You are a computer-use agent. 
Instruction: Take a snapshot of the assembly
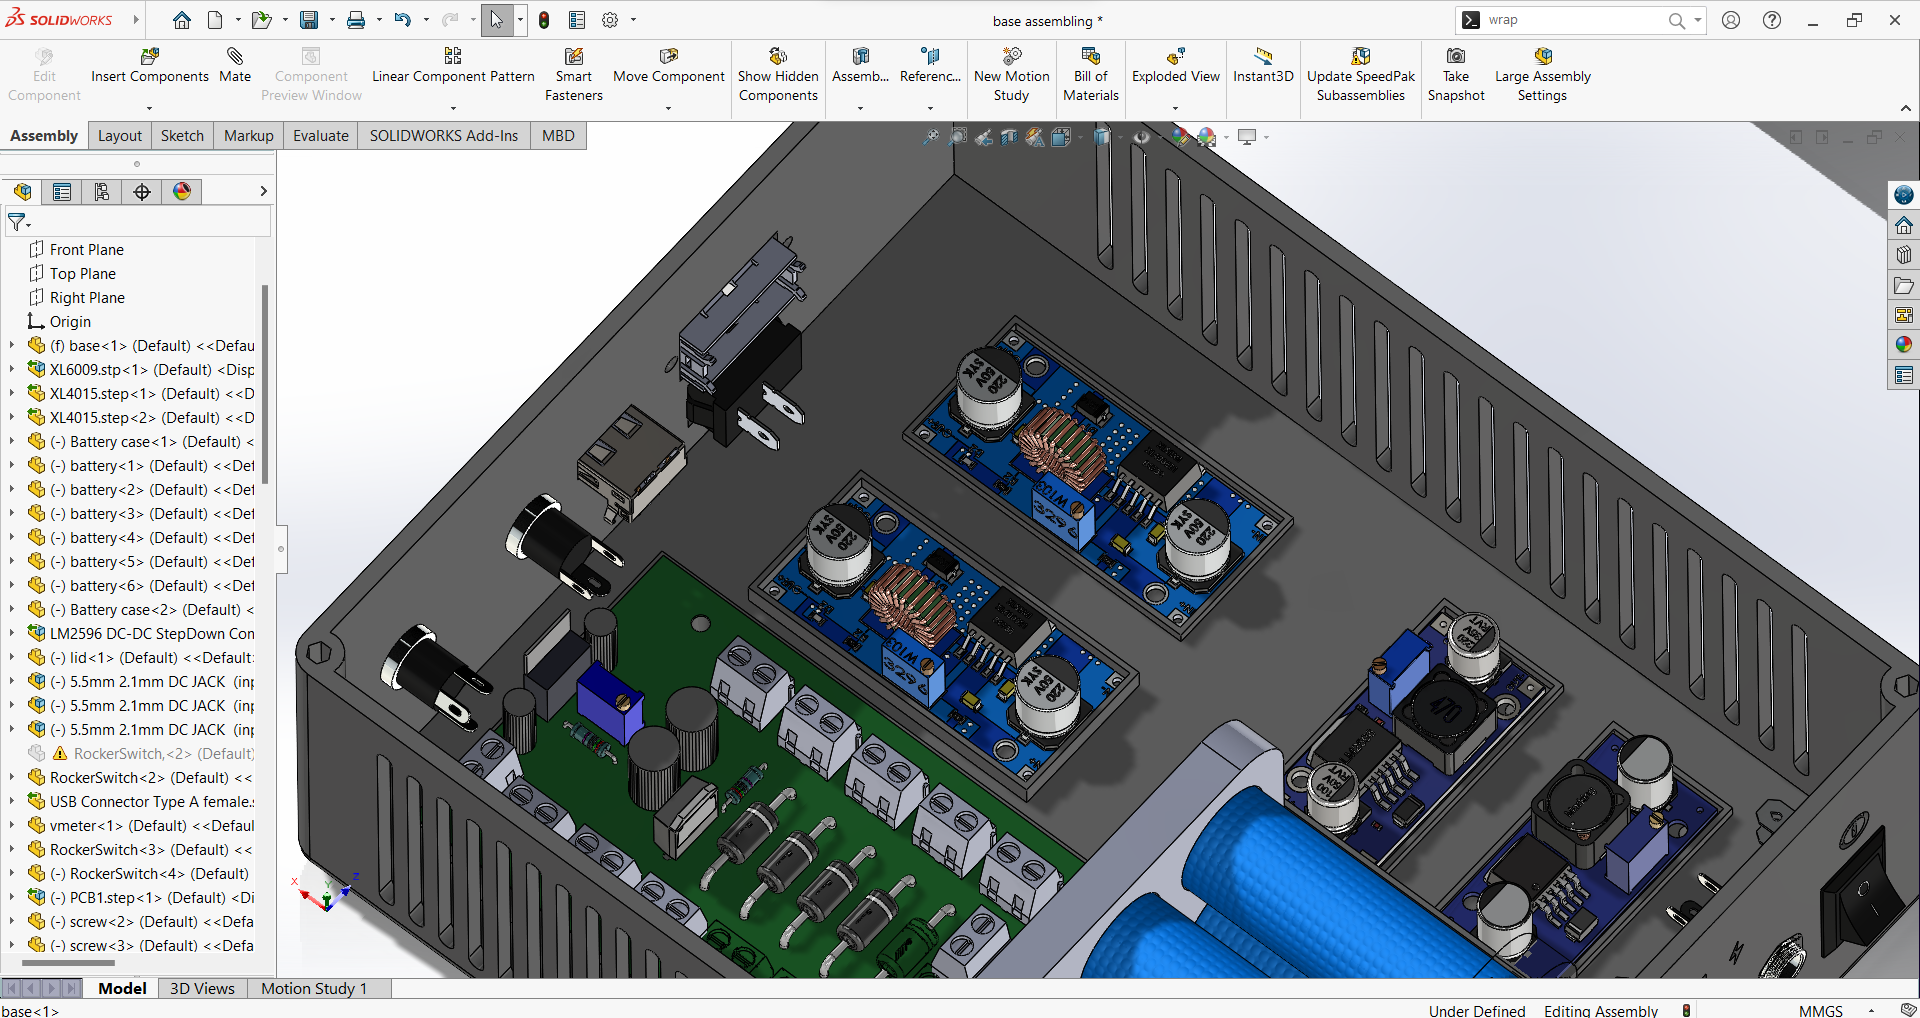(x=1456, y=72)
